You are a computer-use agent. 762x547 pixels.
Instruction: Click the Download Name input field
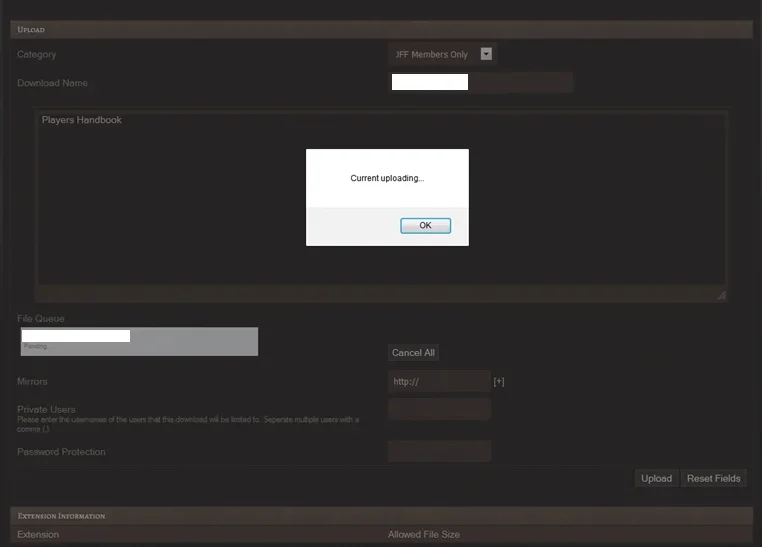(x=480, y=82)
